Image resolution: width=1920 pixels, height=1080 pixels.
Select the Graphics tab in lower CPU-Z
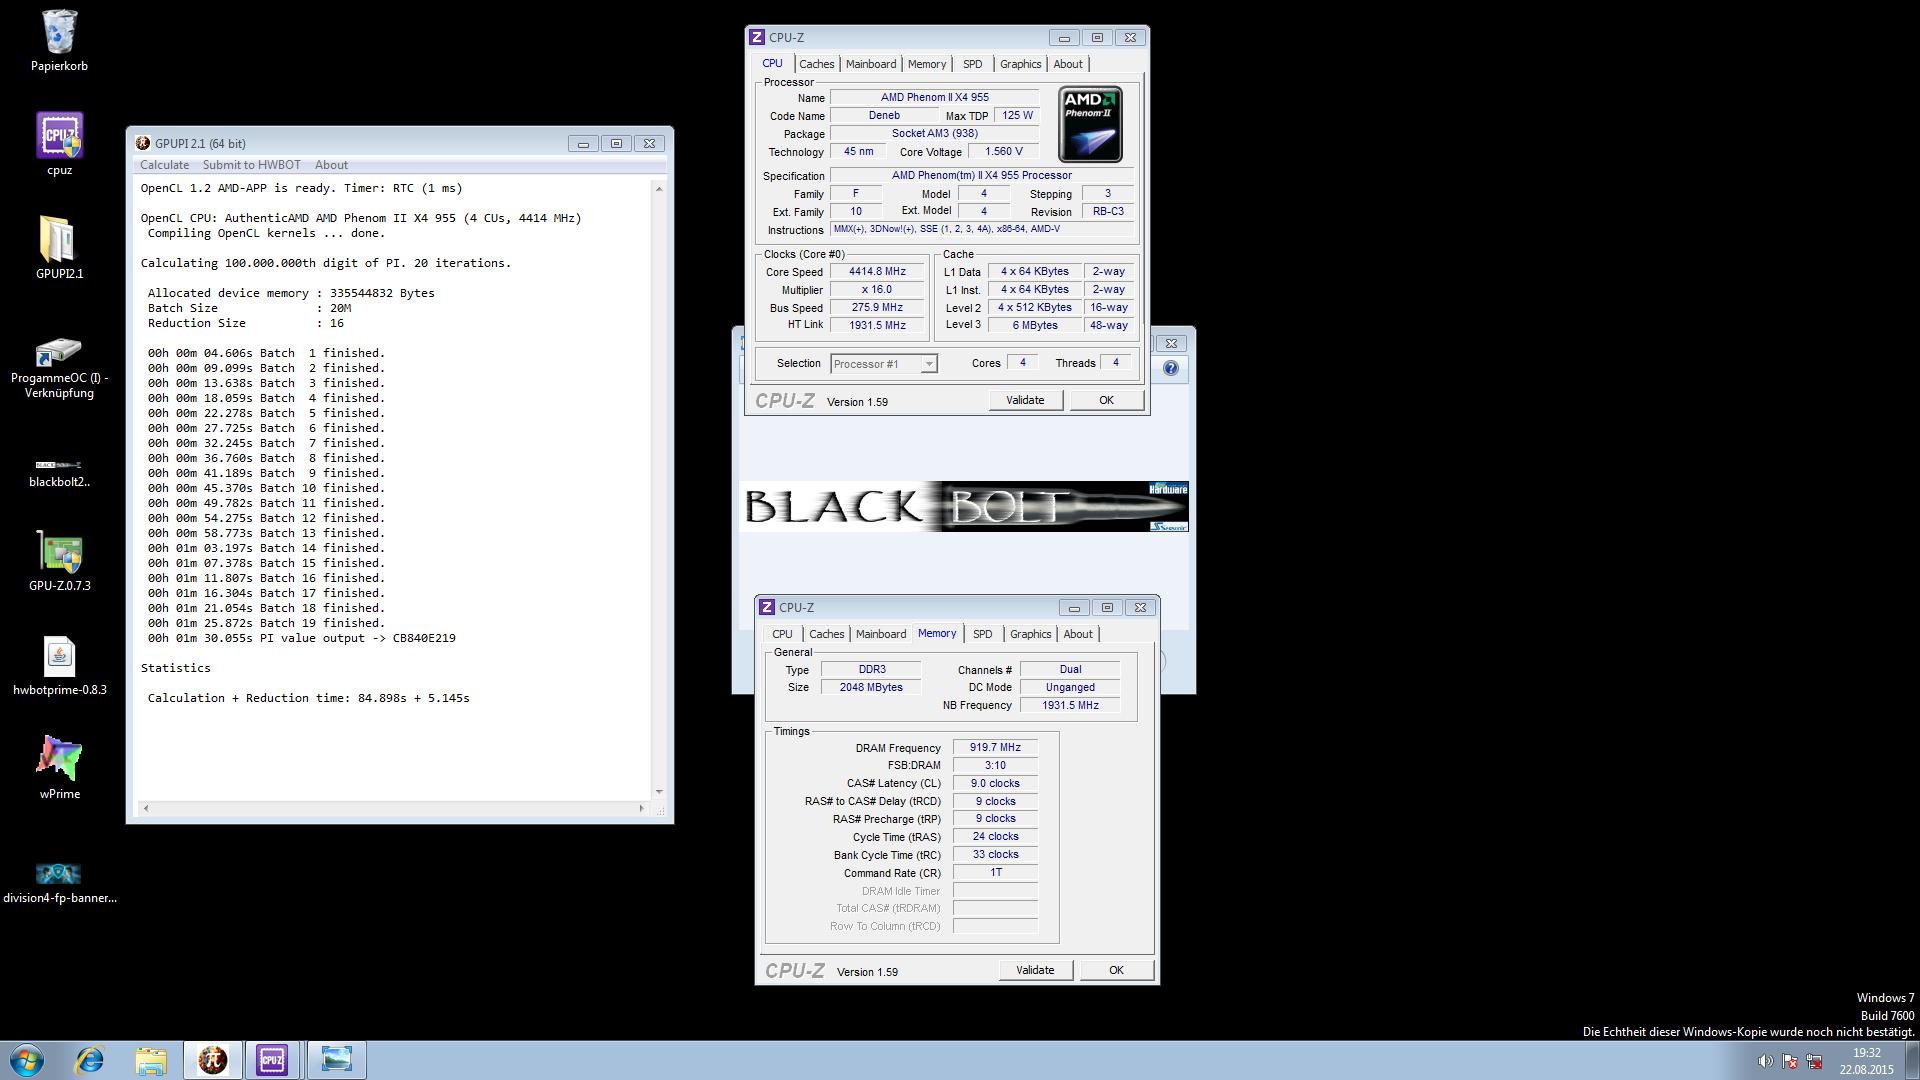(1030, 634)
